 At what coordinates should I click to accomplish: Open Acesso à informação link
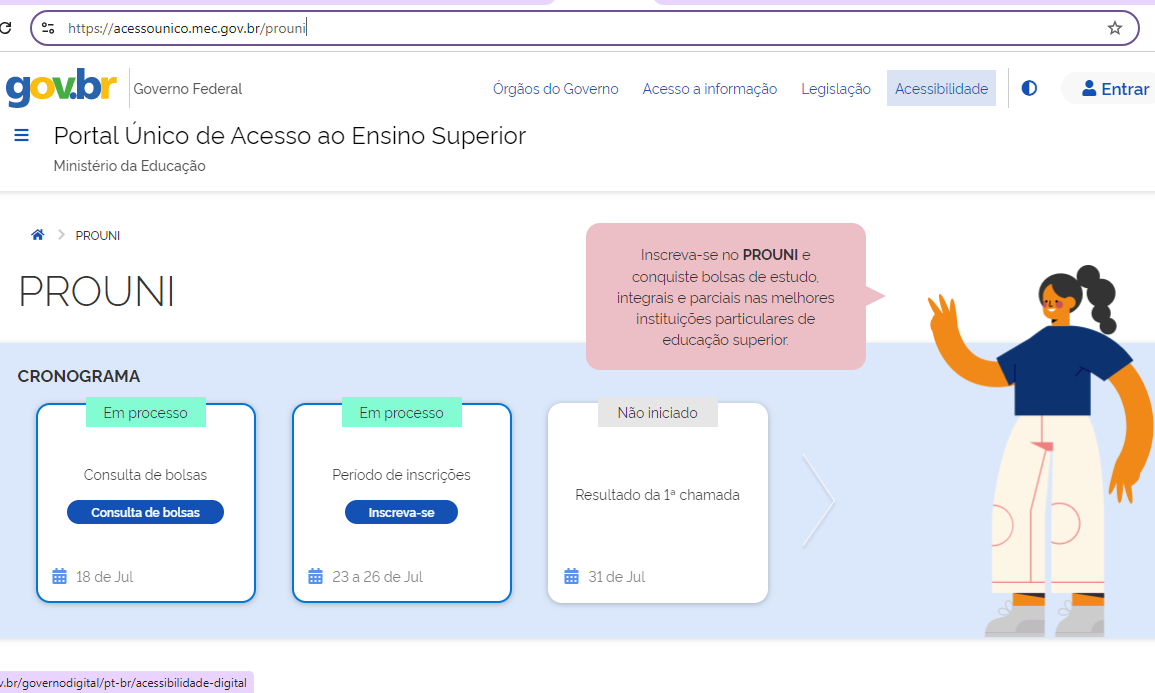pyautogui.click(x=709, y=88)
